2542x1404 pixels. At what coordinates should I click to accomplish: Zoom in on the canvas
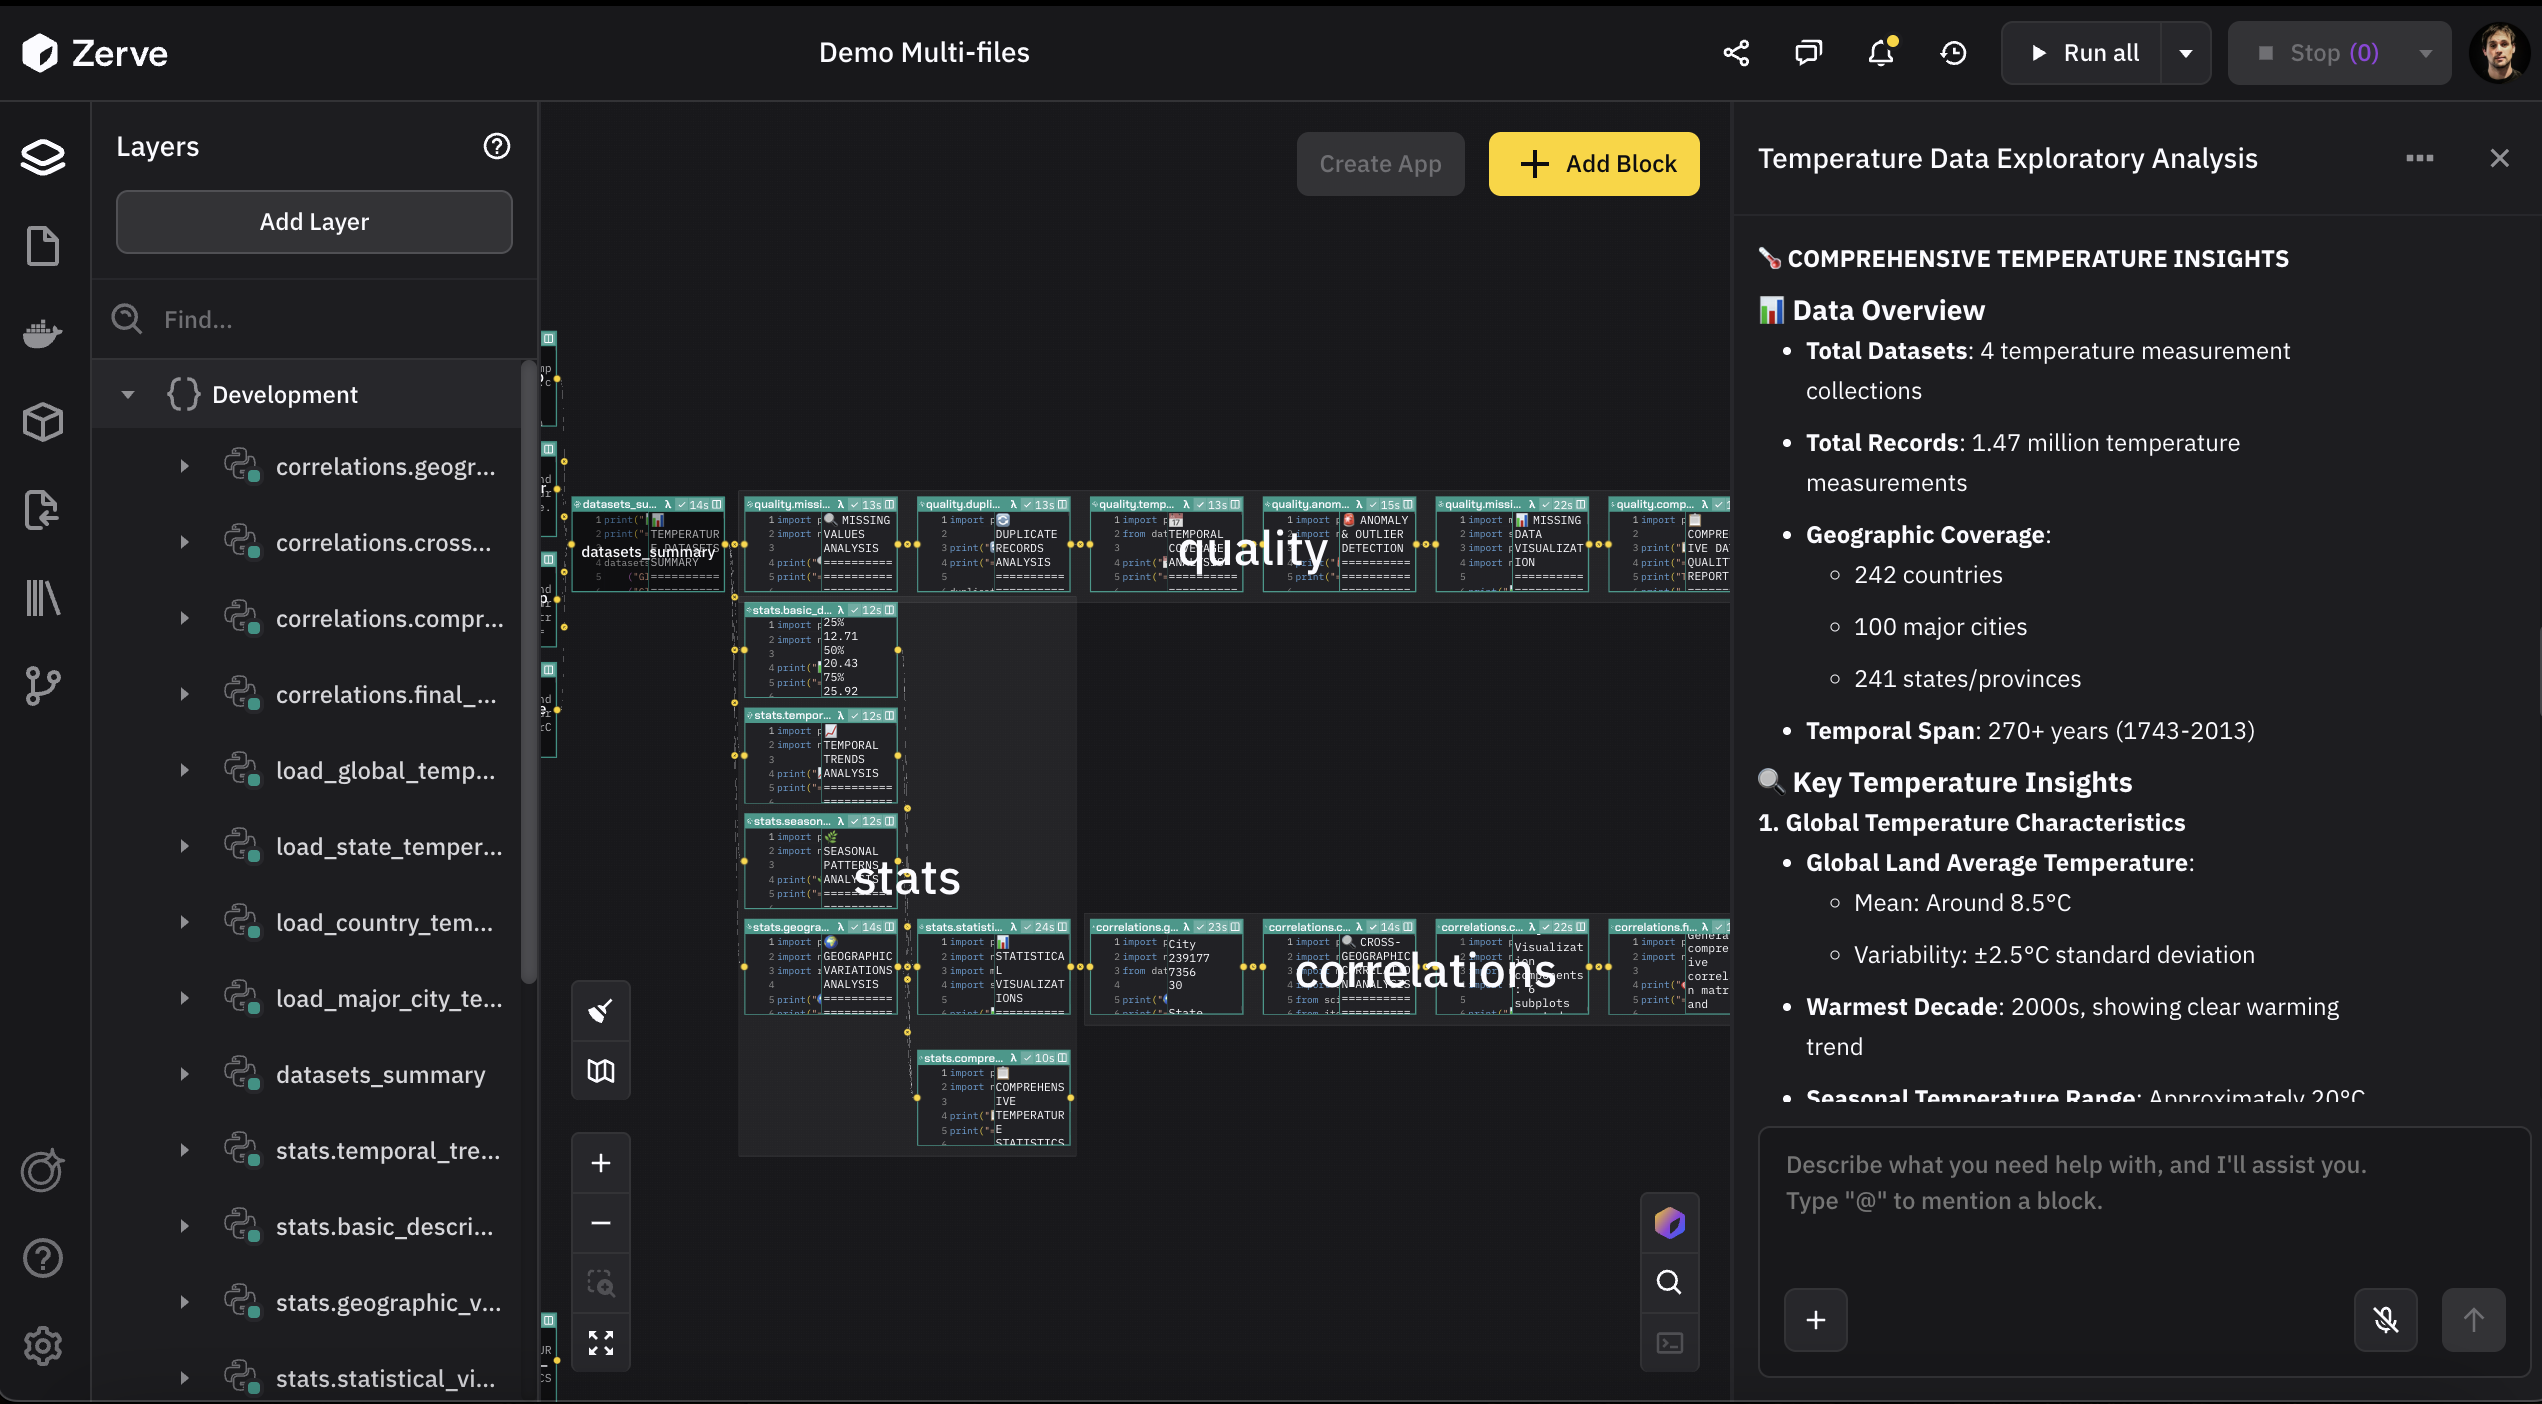coord(600,1163)
